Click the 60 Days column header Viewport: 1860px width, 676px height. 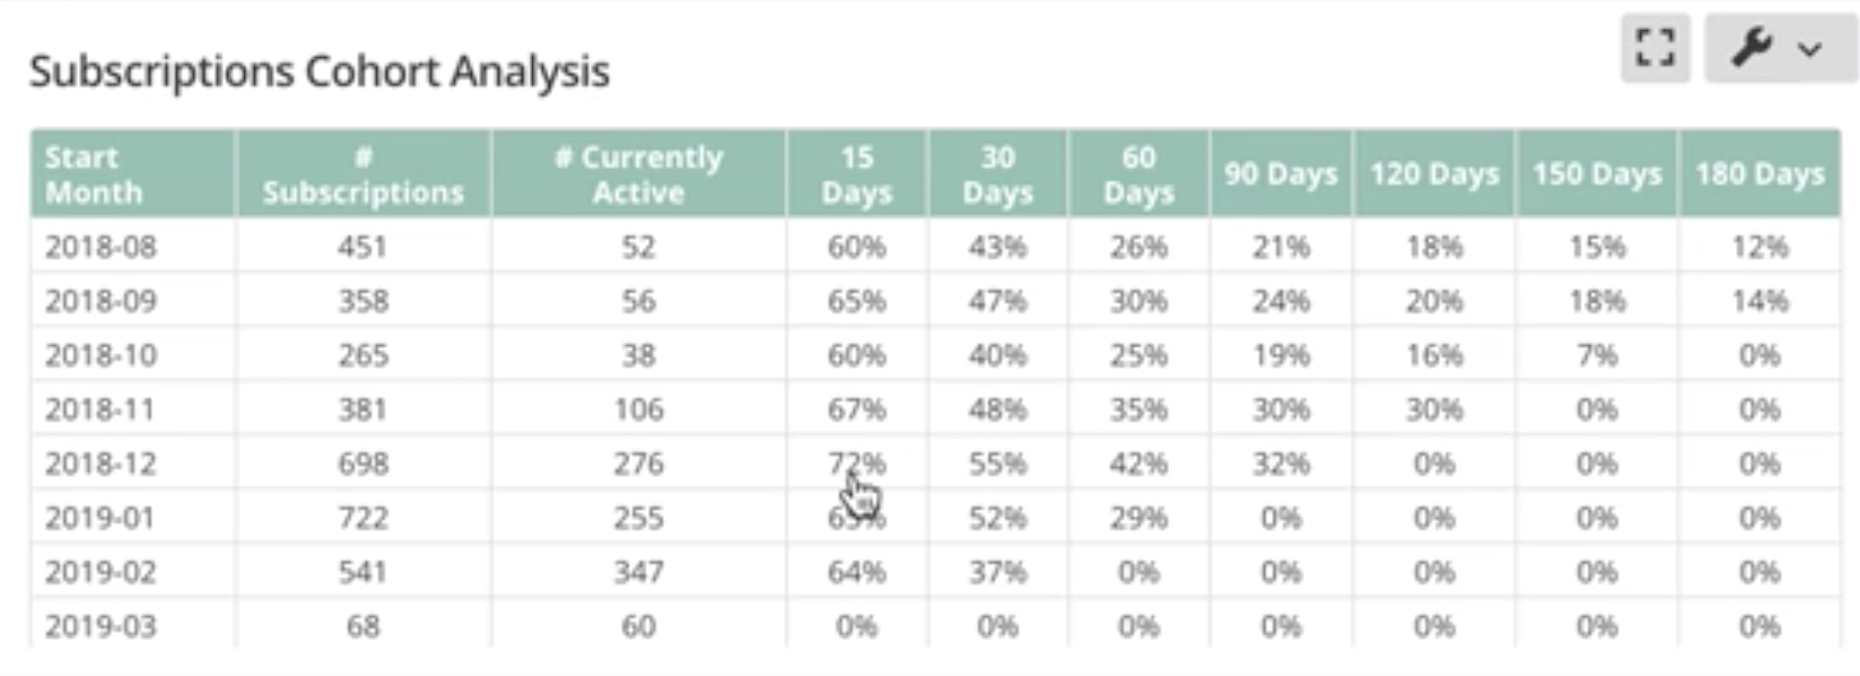1139,173
